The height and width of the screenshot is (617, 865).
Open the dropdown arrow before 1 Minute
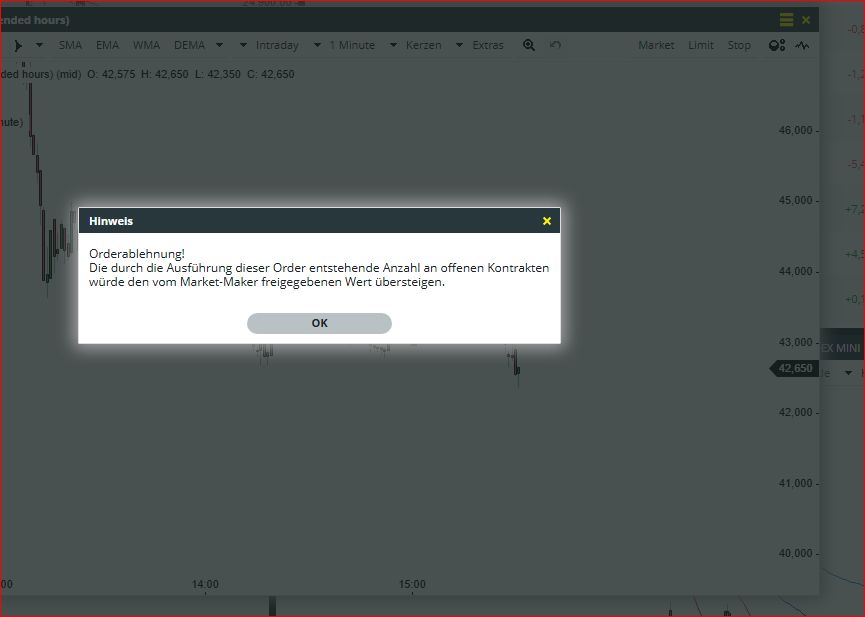tap(317, 45)
